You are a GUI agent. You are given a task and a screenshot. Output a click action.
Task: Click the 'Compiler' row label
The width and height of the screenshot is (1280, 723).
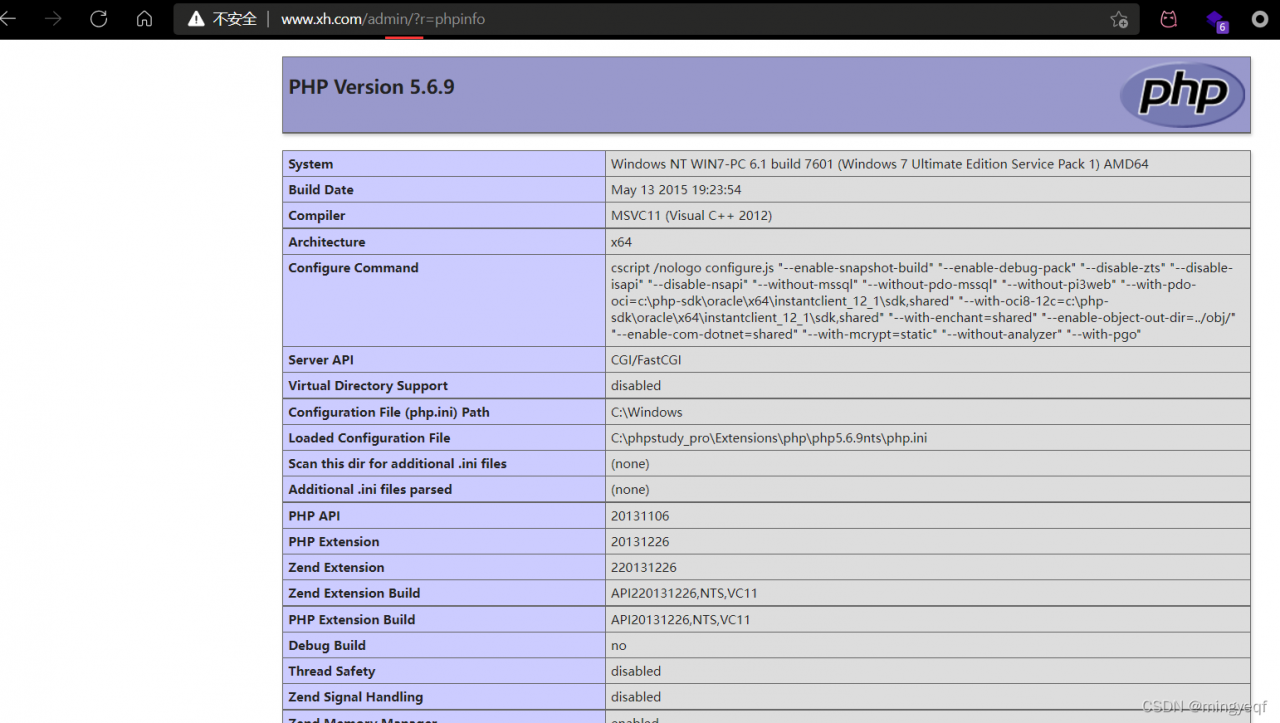pos(317,216)
